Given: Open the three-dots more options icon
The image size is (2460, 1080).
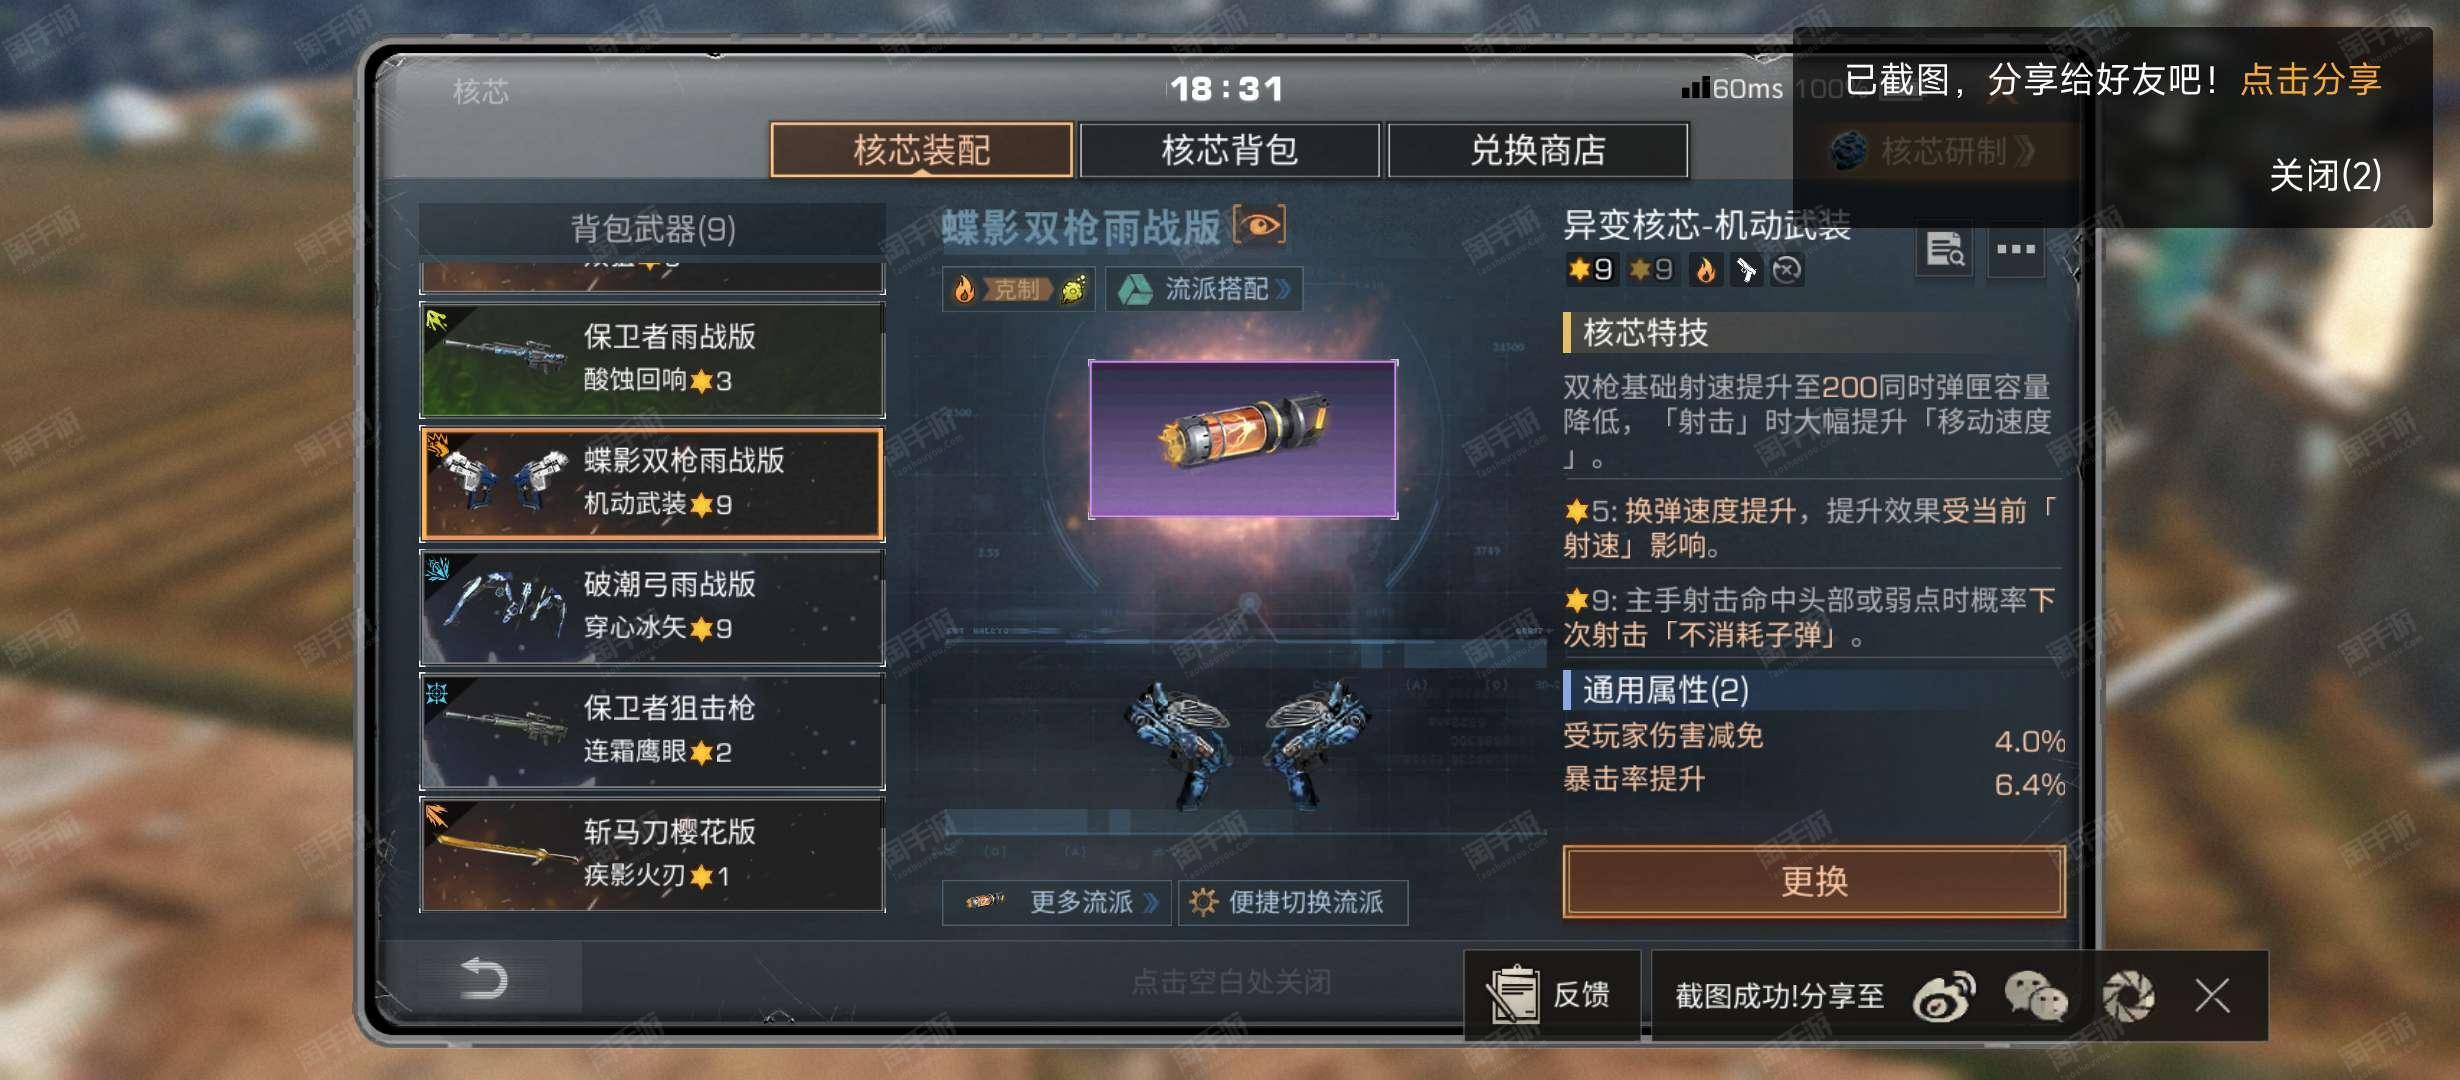Looking at the screenshot, I should [x=2015, y=249].
